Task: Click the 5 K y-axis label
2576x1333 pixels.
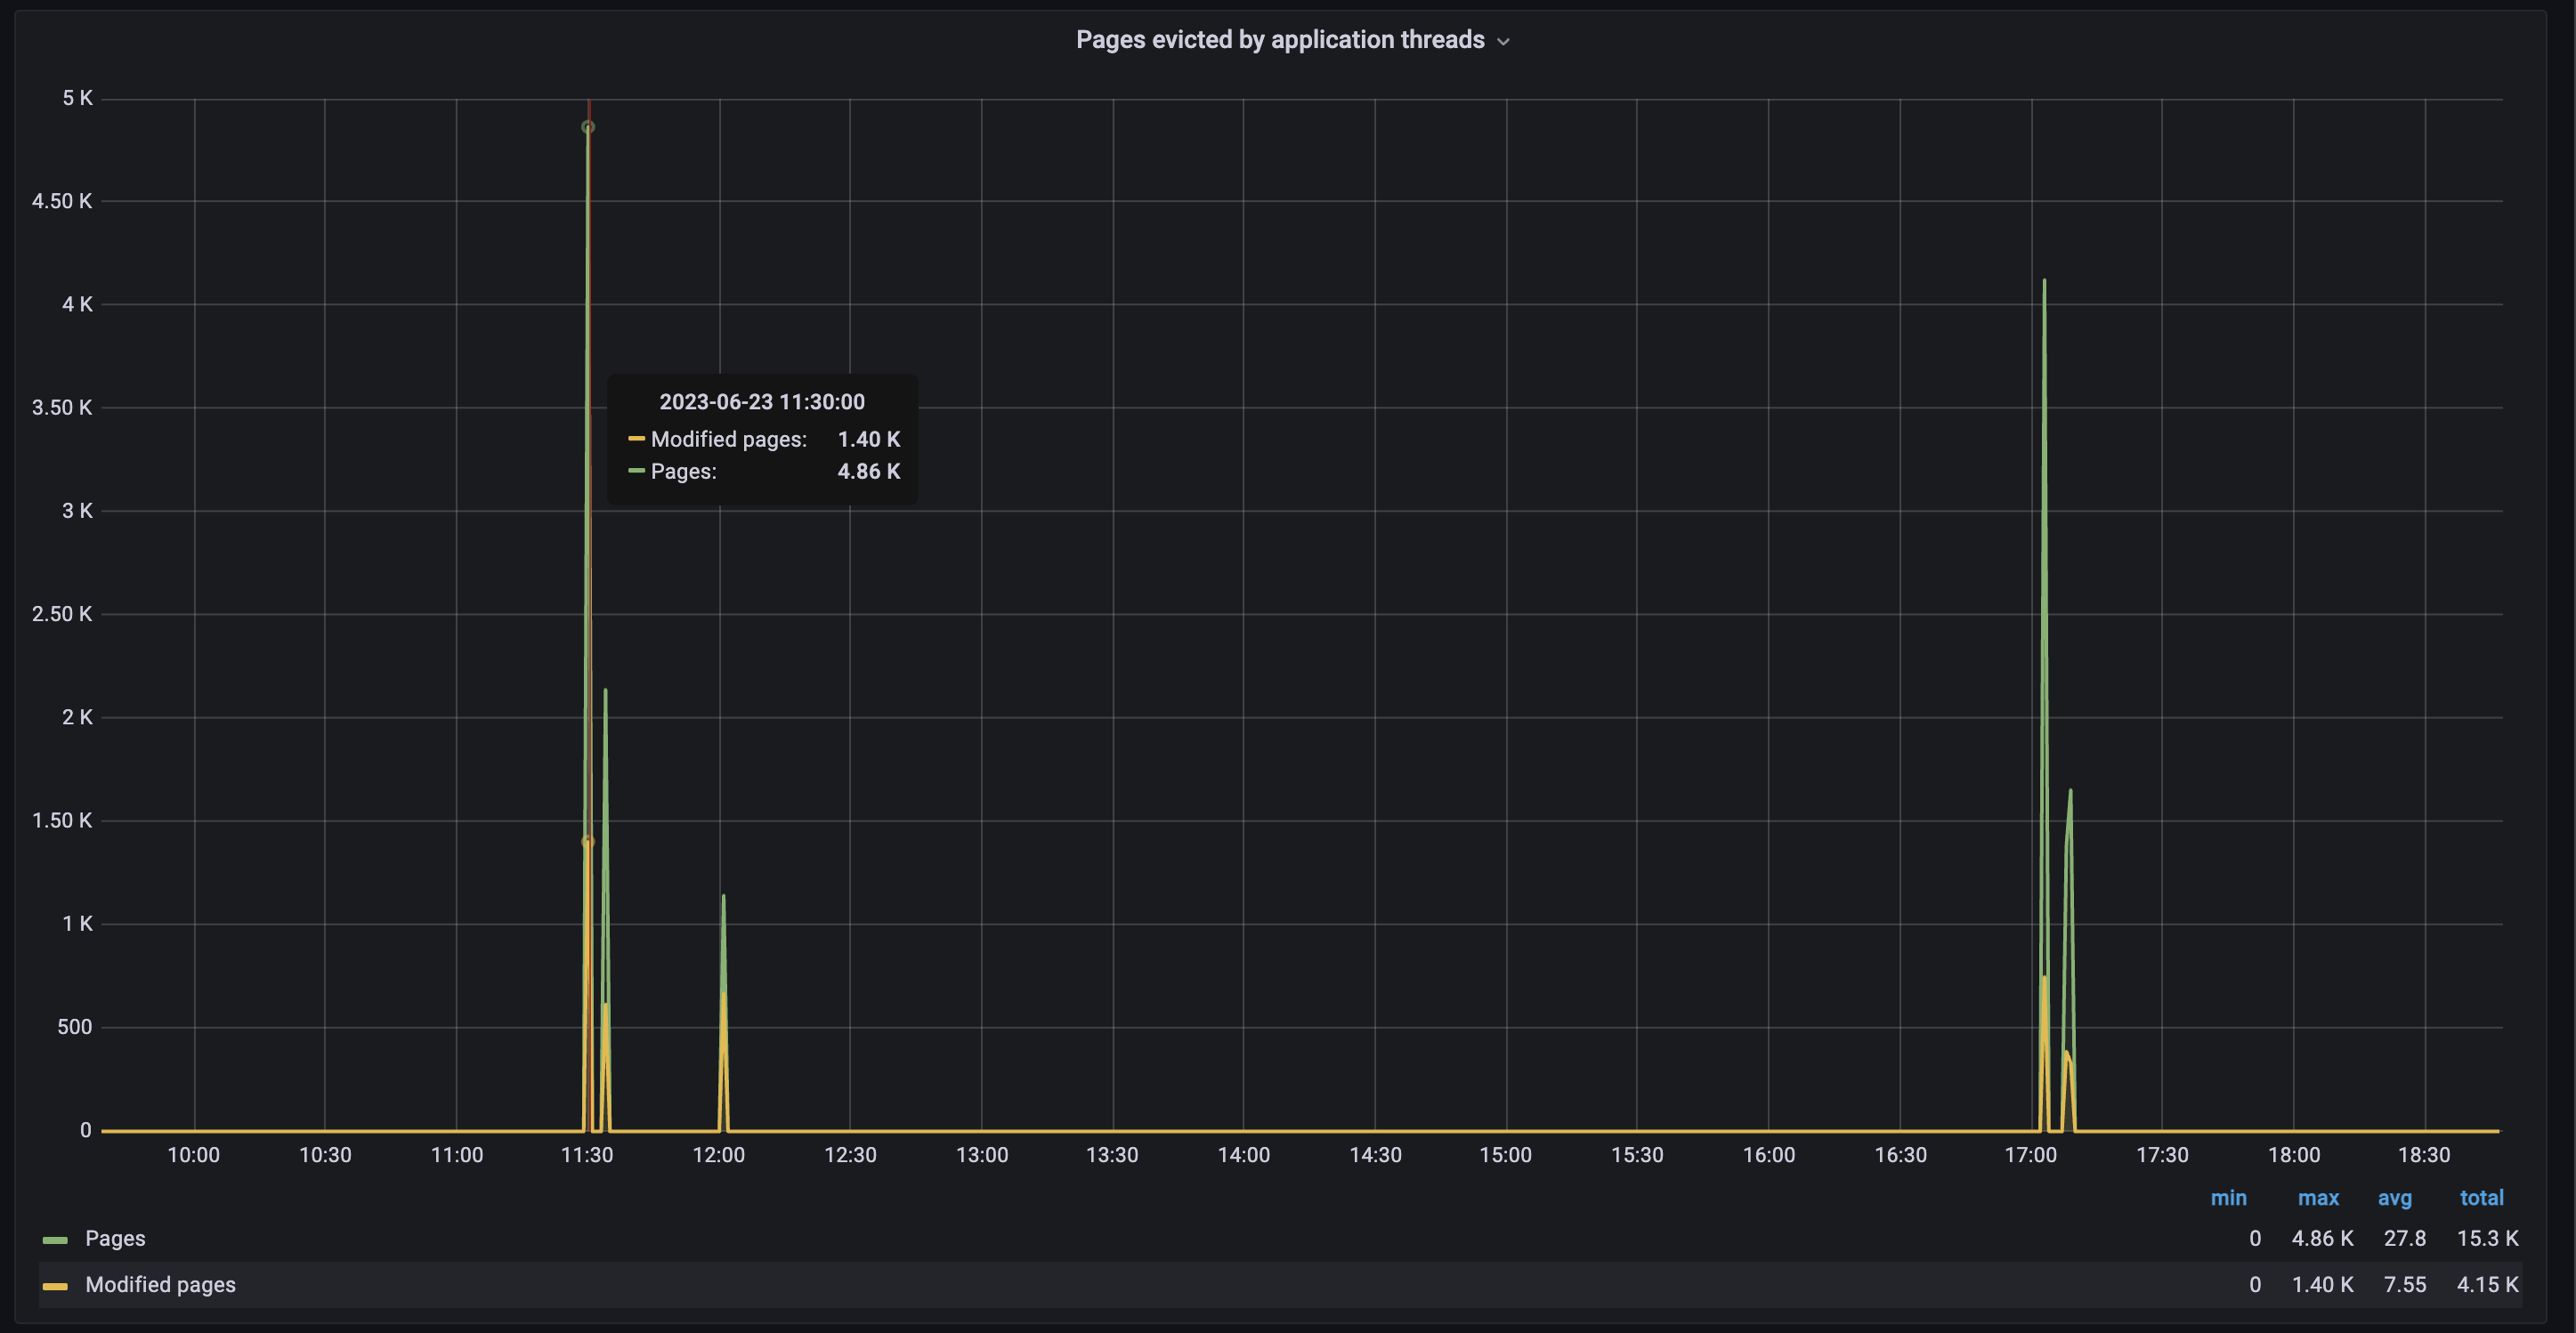Action: (77, 98)
